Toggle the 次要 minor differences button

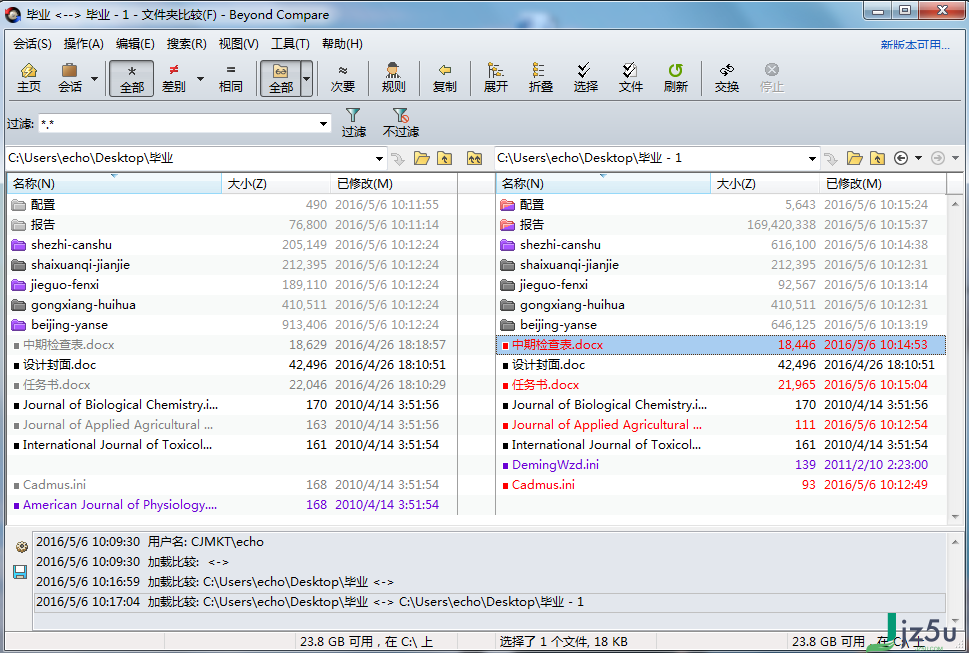coord(342,78)
